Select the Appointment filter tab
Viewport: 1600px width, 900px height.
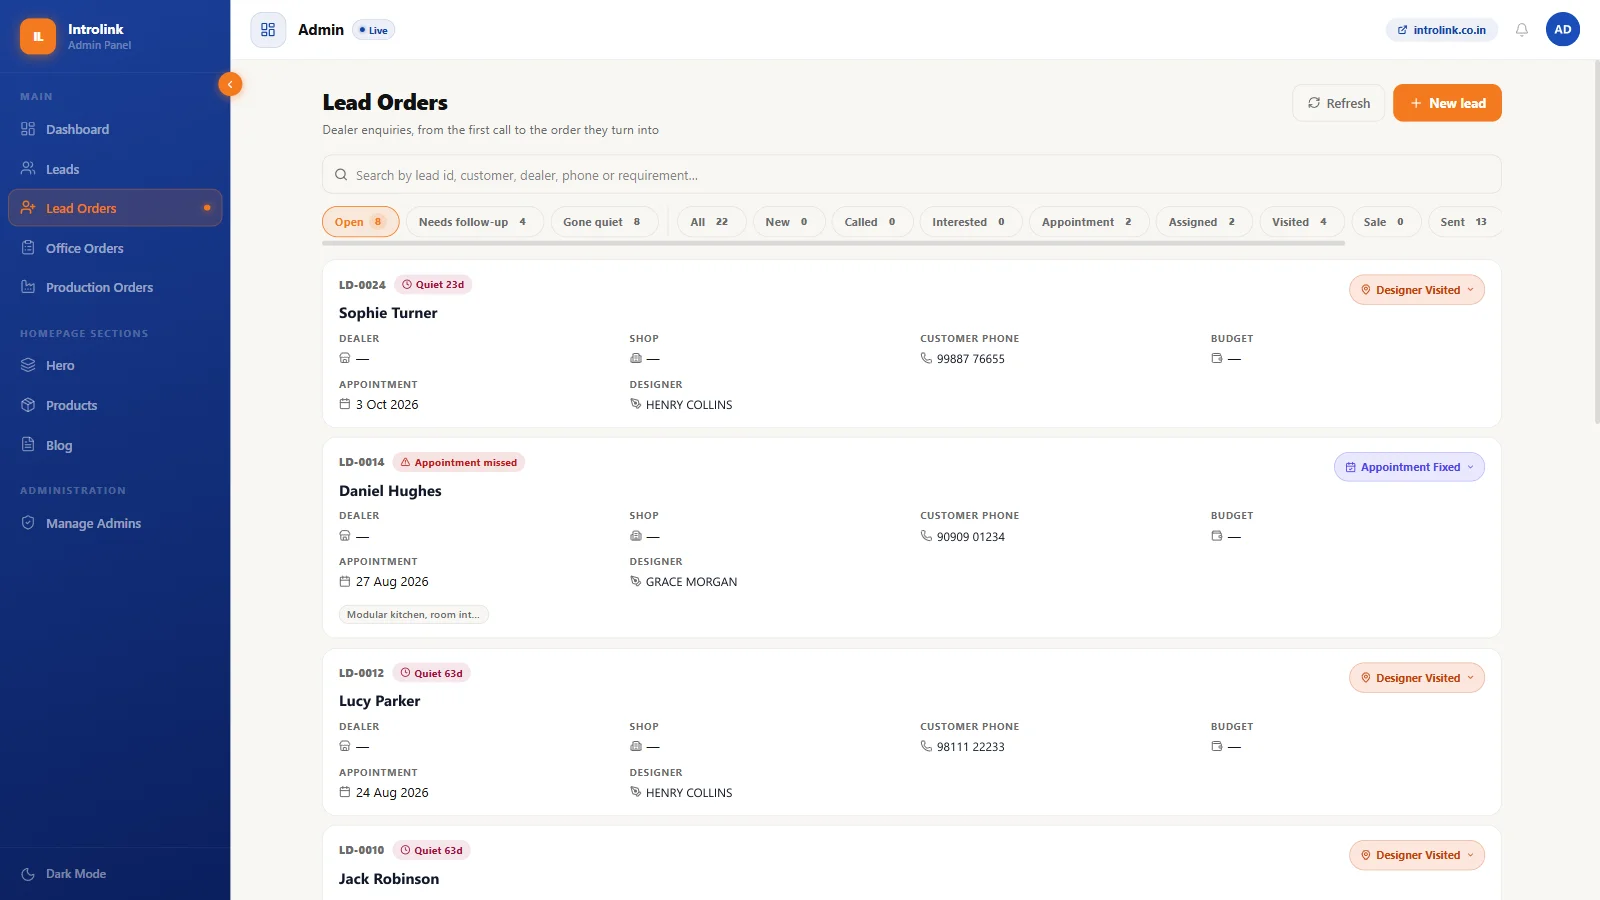click(x=1088, y=222)
